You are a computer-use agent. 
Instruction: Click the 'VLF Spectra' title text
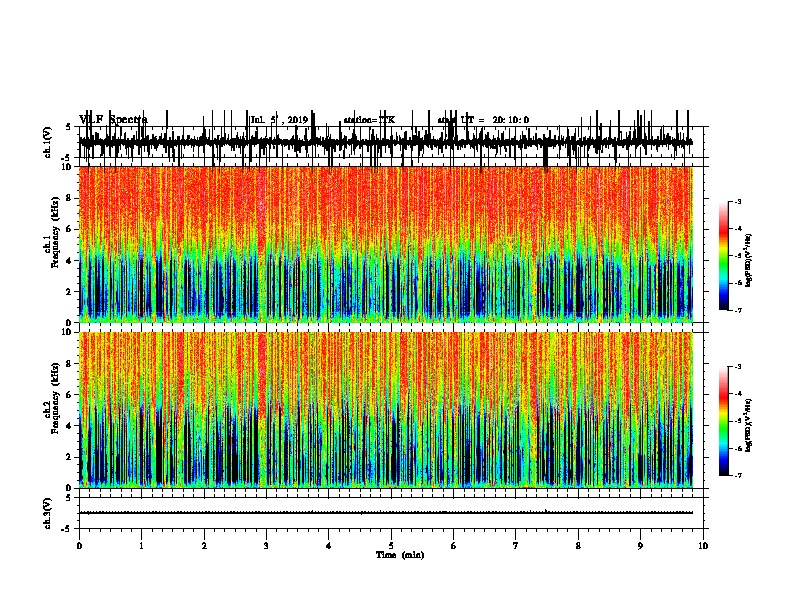[x=113, y=120]
